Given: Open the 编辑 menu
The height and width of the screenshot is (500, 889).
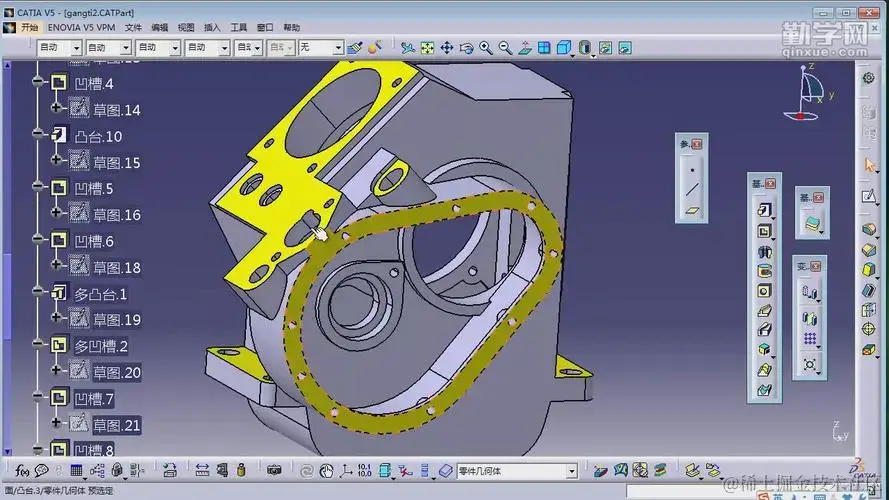Looking at the screenshot, I should point(159,27).
